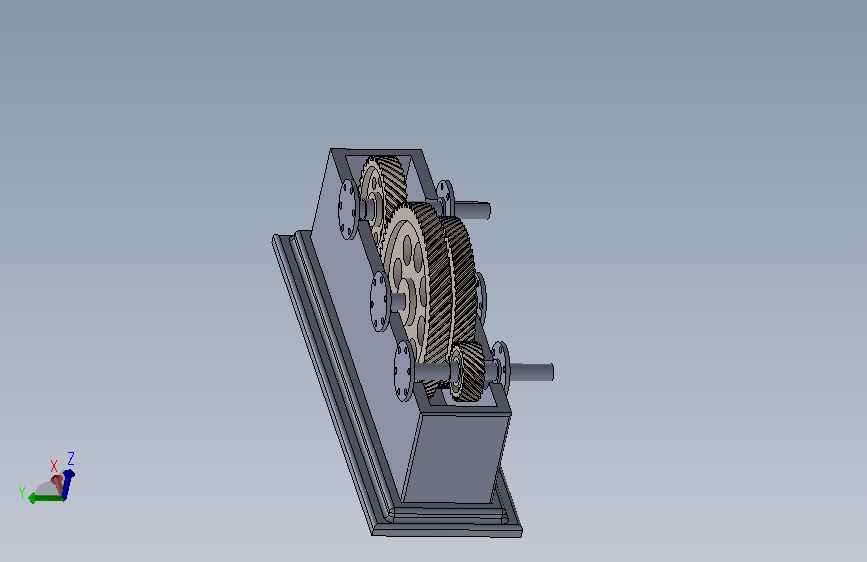
Task: Select the upper-left bearing flange cover
Action: 348,210
